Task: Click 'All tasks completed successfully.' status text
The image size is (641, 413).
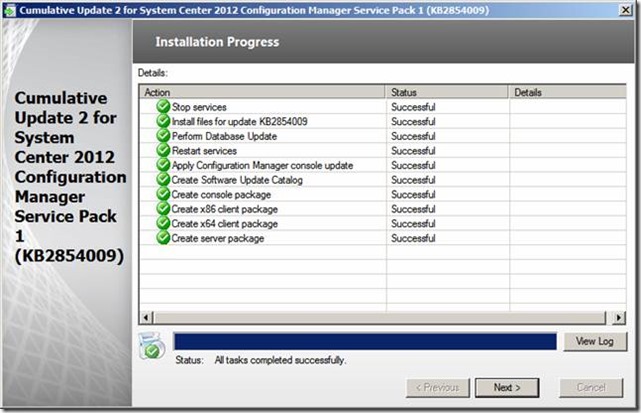Action: tap(280, 360)
